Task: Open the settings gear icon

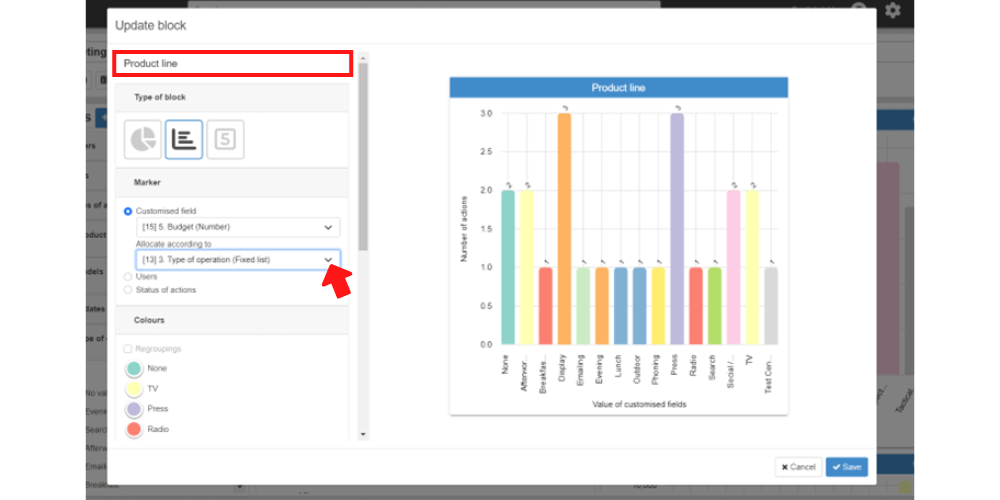Action: [893, 10]
